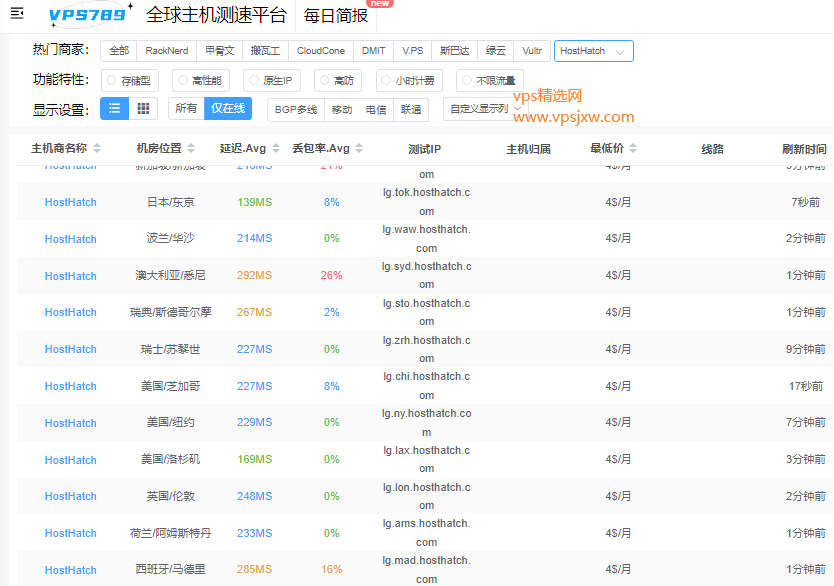Open HostHatch link in 瑞士/苏黎世 row
The width and height of the screenshot is (834, 586).
point(71,349)
